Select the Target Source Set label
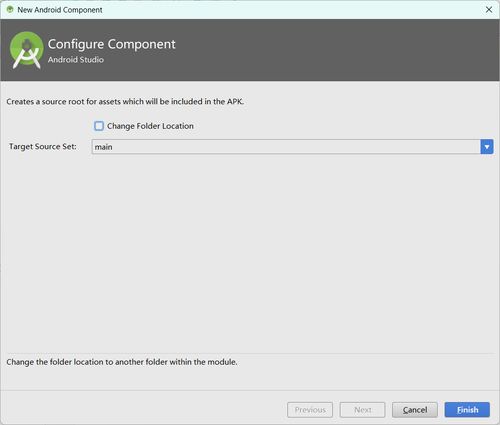500x425 pixels. tap(43, 147)
